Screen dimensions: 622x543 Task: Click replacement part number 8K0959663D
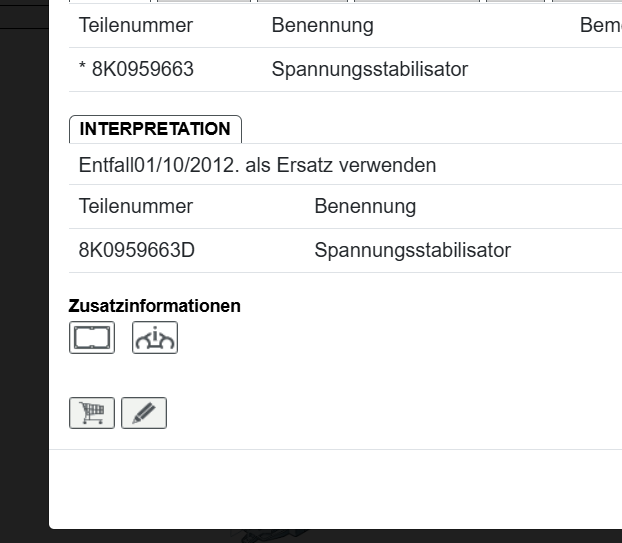pos(136,250)
